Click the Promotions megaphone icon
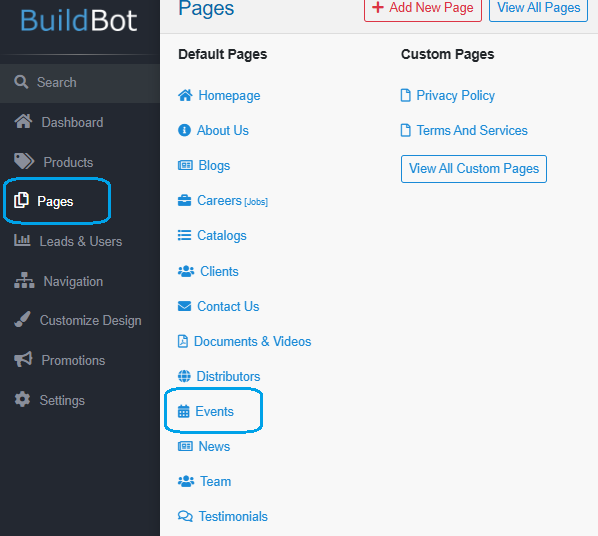This screenshot has width=598, height=536. click(23, 359)
